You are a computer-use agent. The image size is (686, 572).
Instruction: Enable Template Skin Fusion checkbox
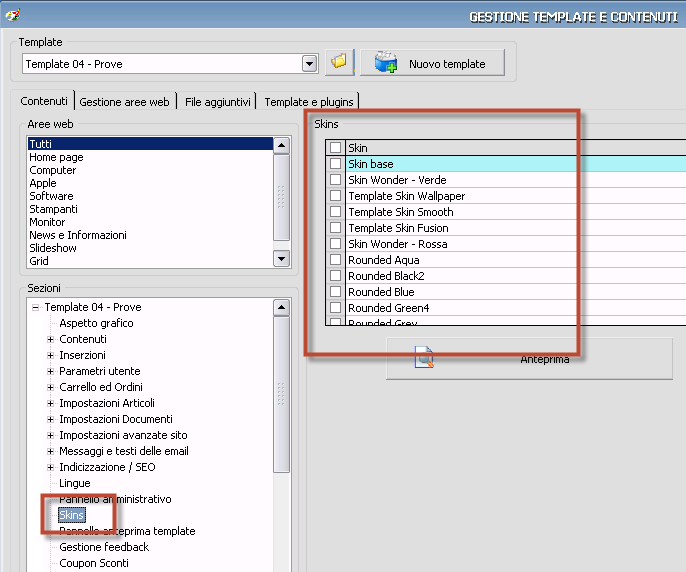click(x=336, y=228)
